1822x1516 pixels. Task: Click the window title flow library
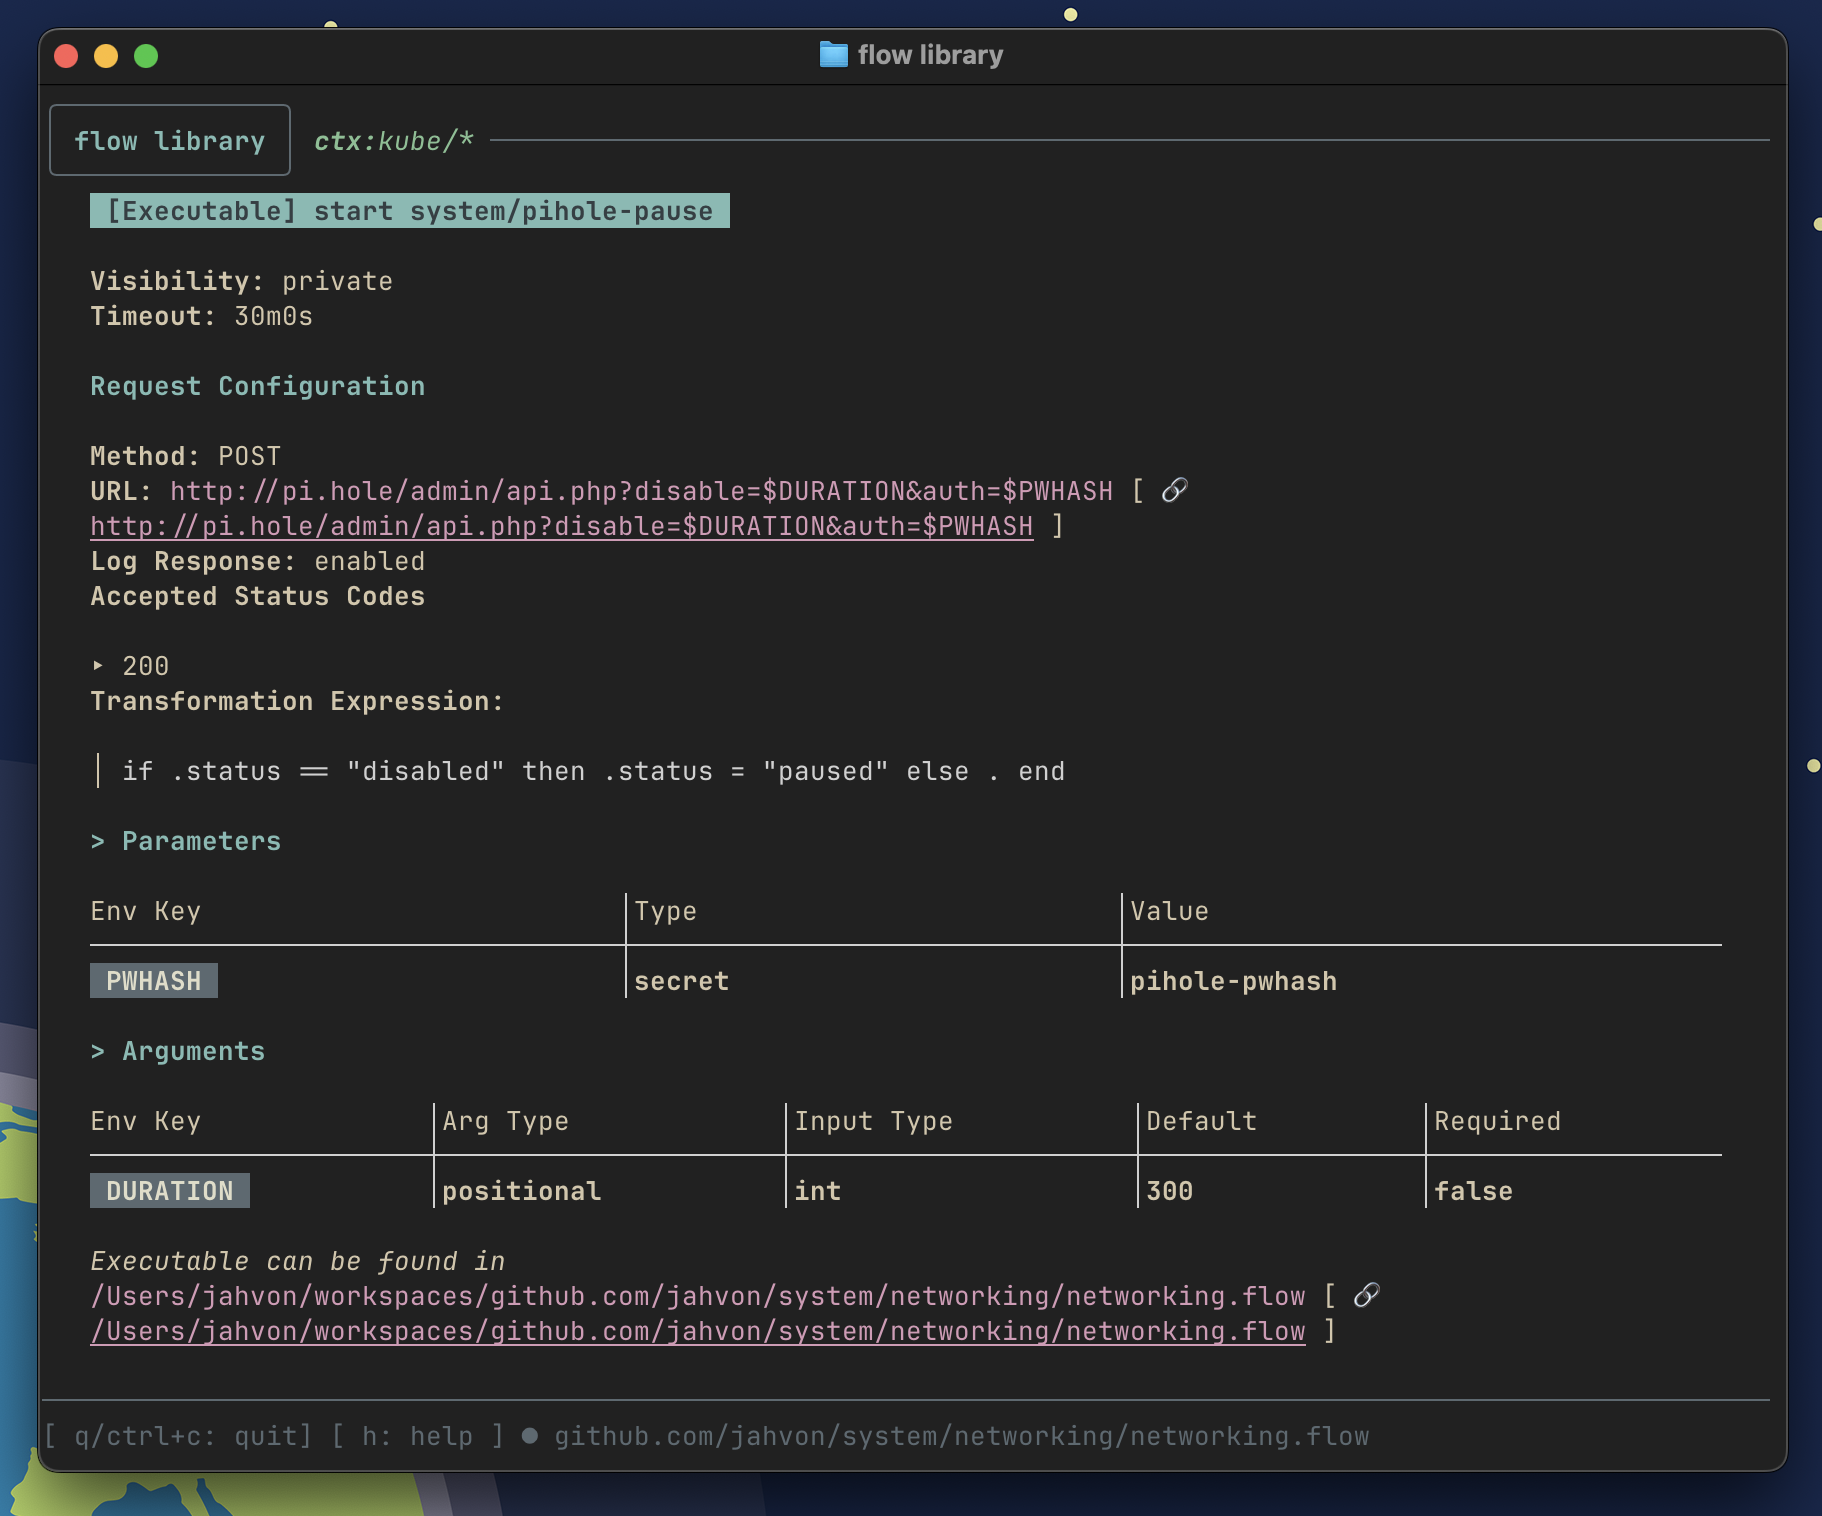point(930,55)
